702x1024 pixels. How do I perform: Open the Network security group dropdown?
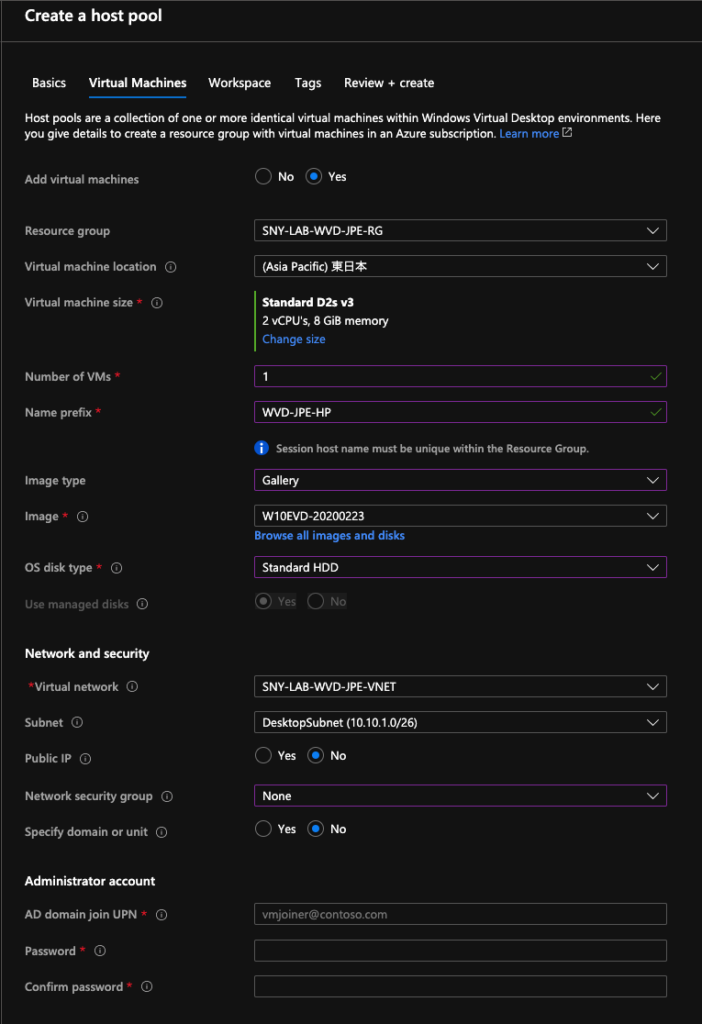point(460,796)
